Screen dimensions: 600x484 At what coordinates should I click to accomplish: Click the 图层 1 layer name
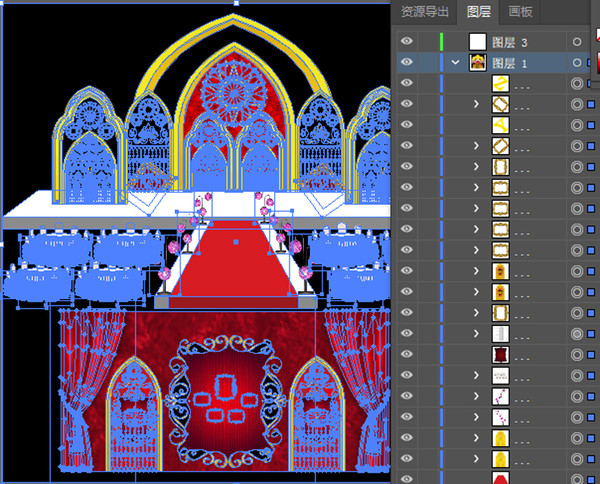509,63
